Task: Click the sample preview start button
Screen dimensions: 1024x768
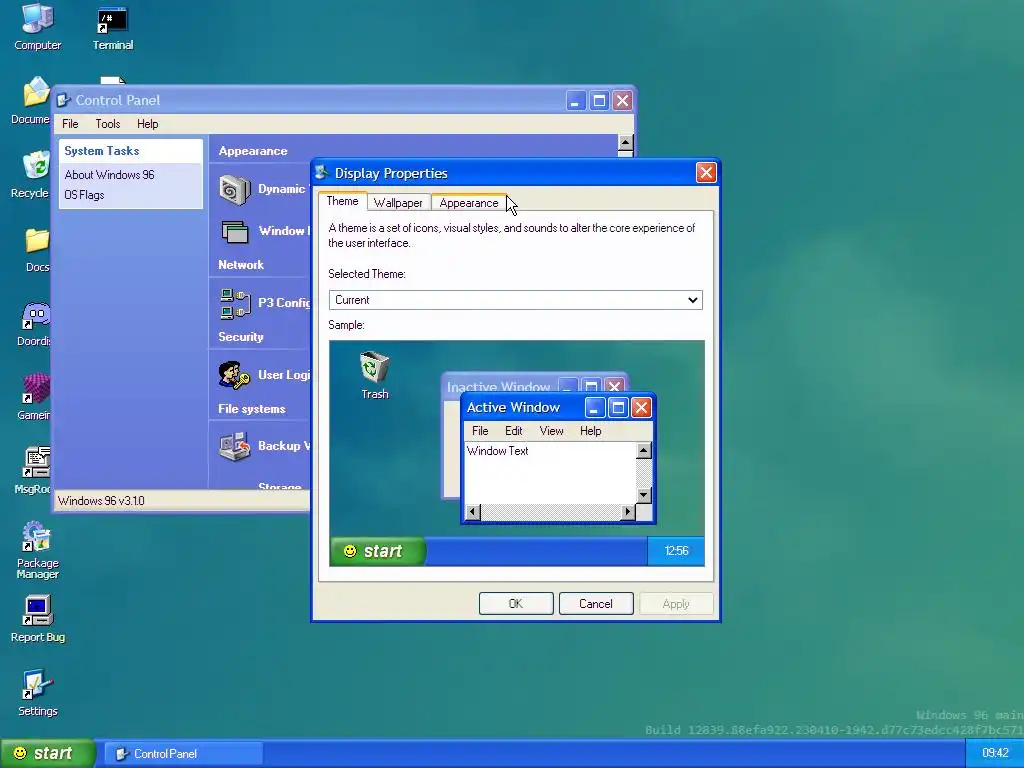Action: coord(377,551)
